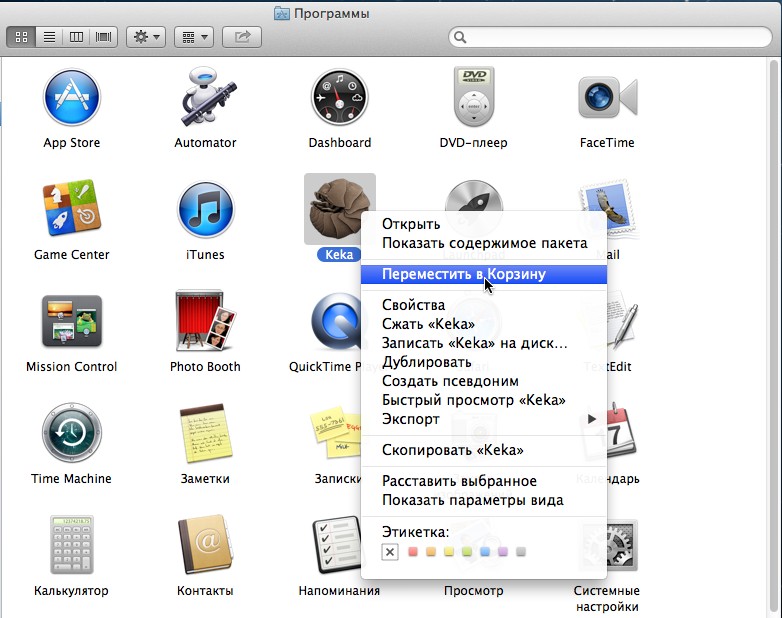Viewport: 782px width, 618px height.
Task: Click the Finder search field
Action: pyautogui.click(x=610, y=37)
